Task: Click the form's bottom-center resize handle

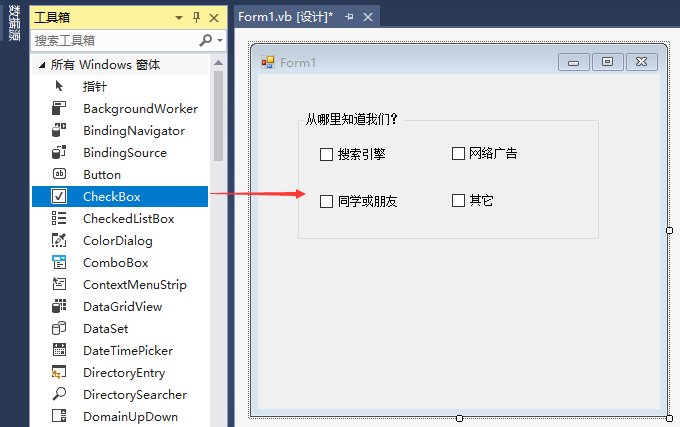Action: click(x=459, y=418)
